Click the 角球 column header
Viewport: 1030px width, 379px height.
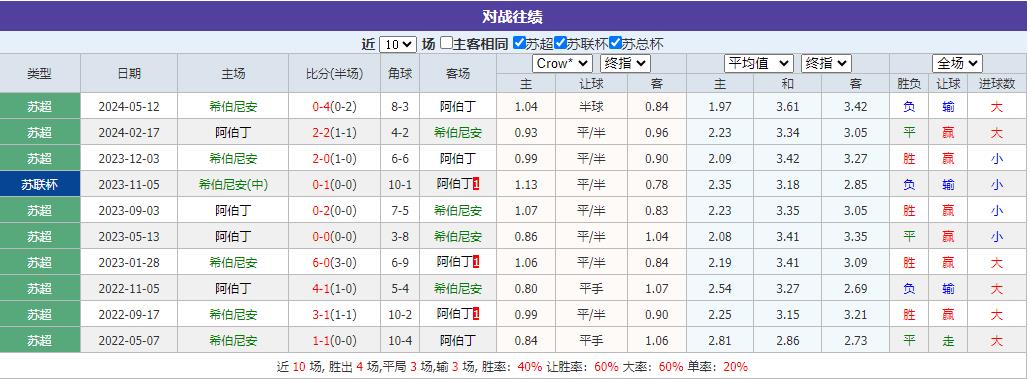click(x=399, y=74)
